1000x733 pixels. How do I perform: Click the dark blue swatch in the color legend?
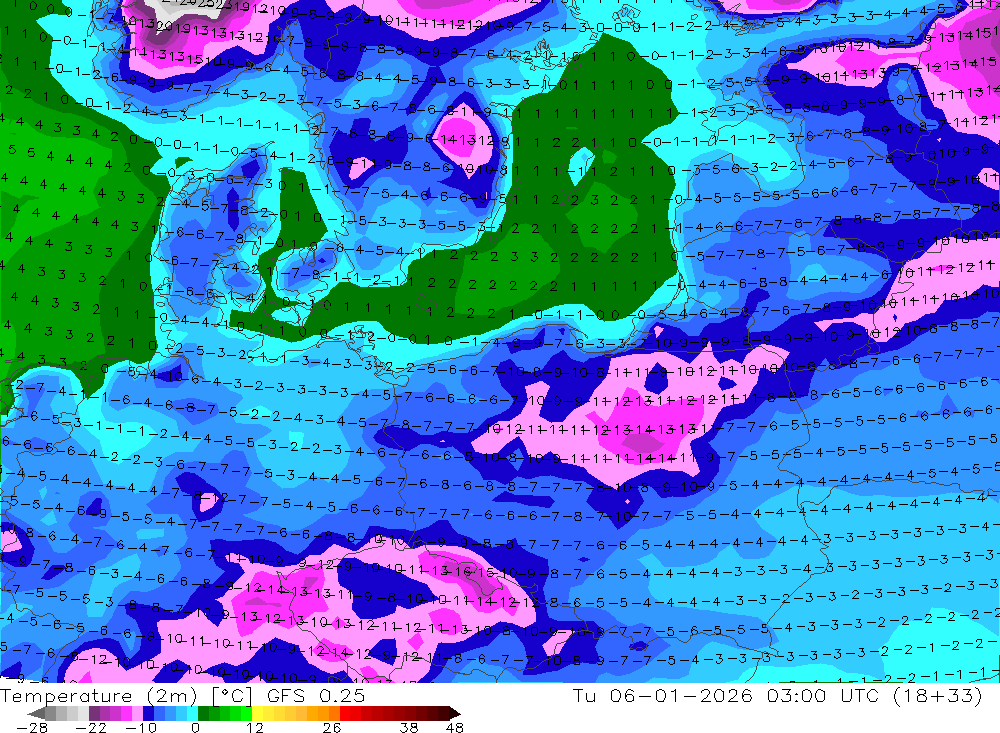148,713
